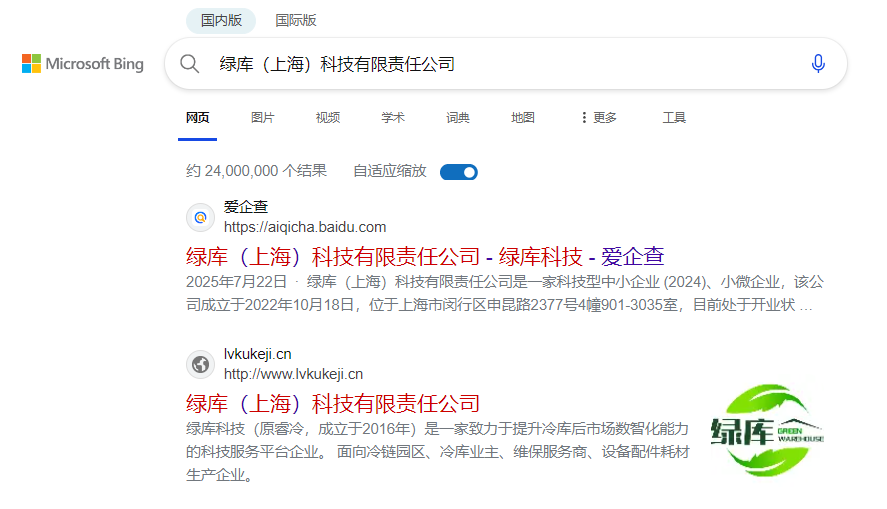
Task: Open the 图片 results tab
Action: (262, 118)
